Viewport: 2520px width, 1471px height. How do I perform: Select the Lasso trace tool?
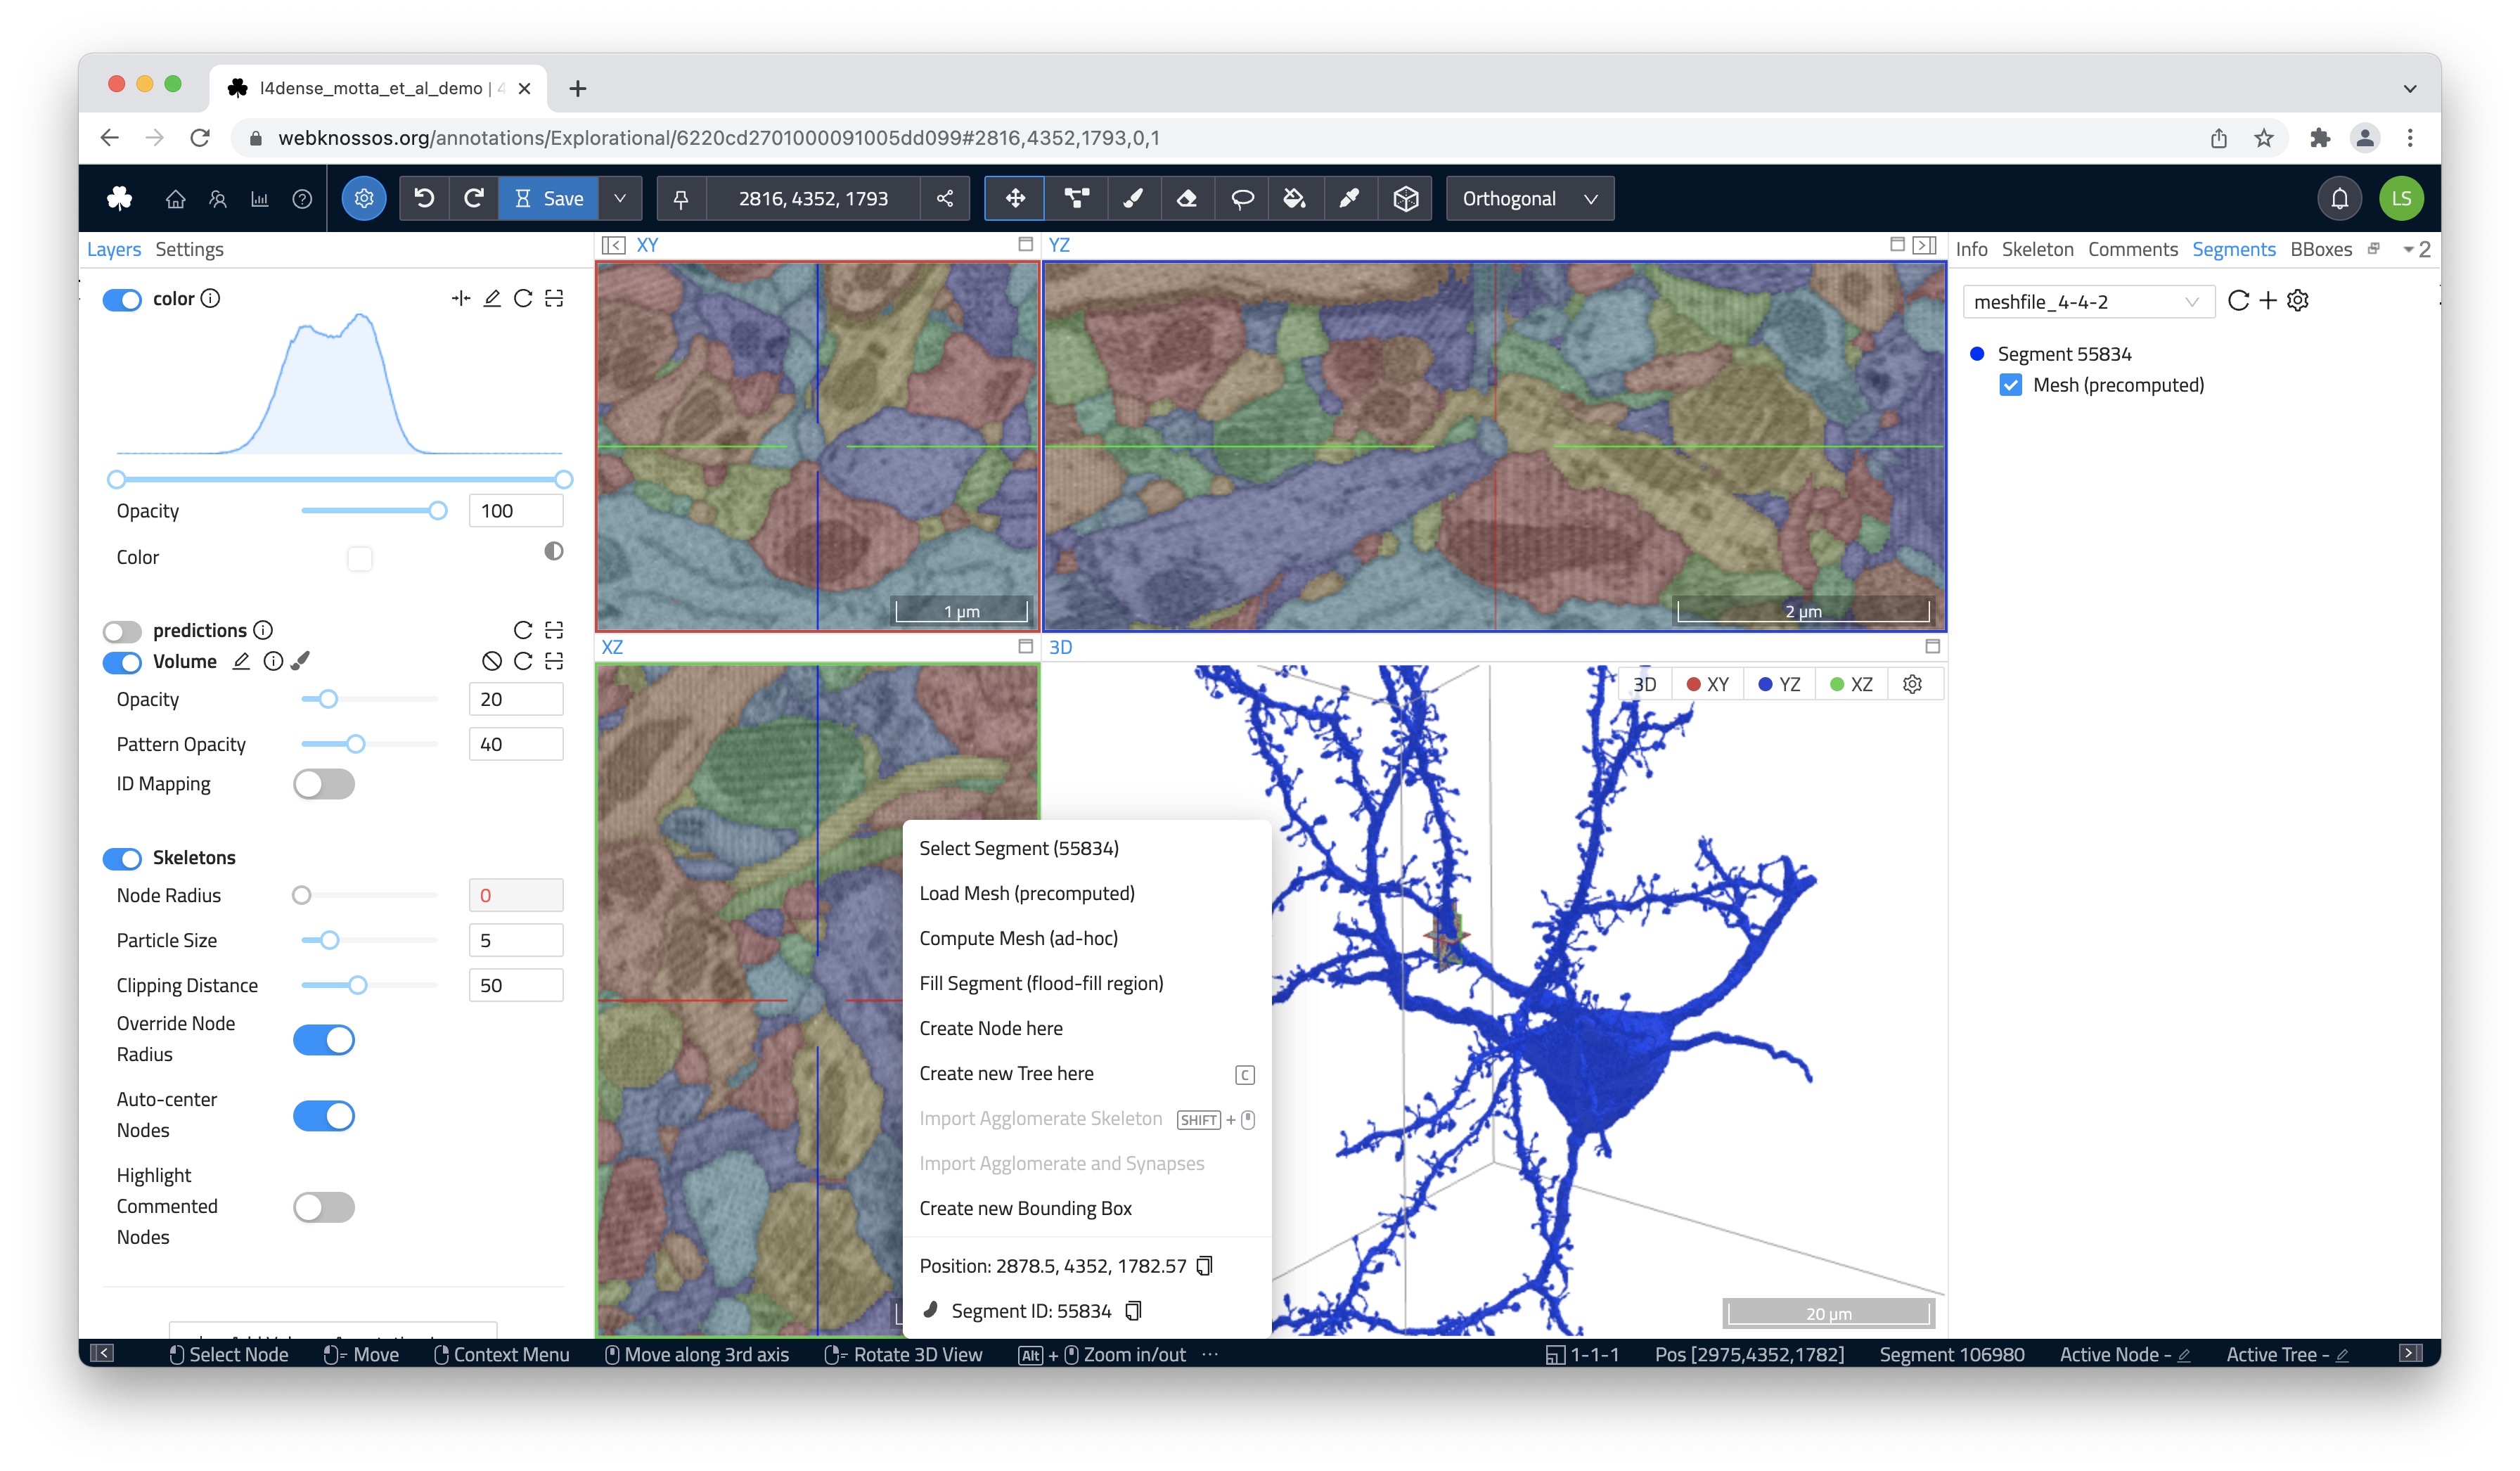tap(1242, 199)
